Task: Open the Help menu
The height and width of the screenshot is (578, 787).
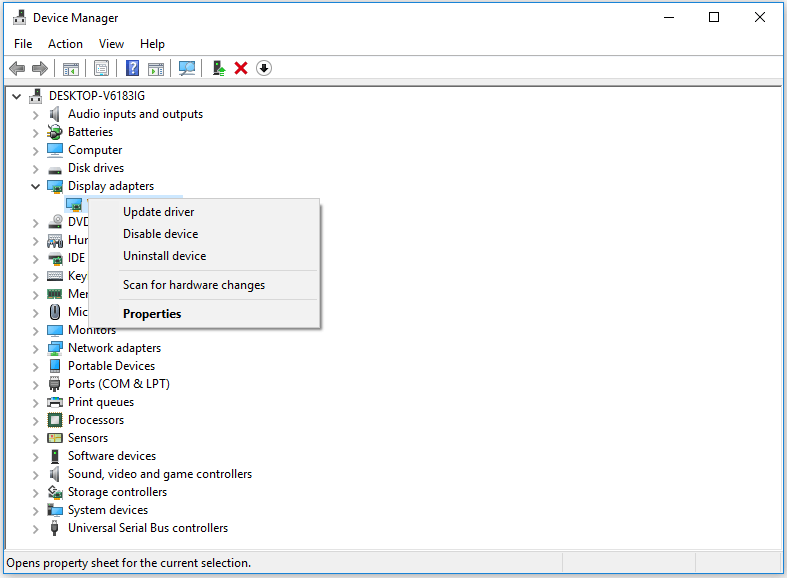Action: tap(152, 44)
